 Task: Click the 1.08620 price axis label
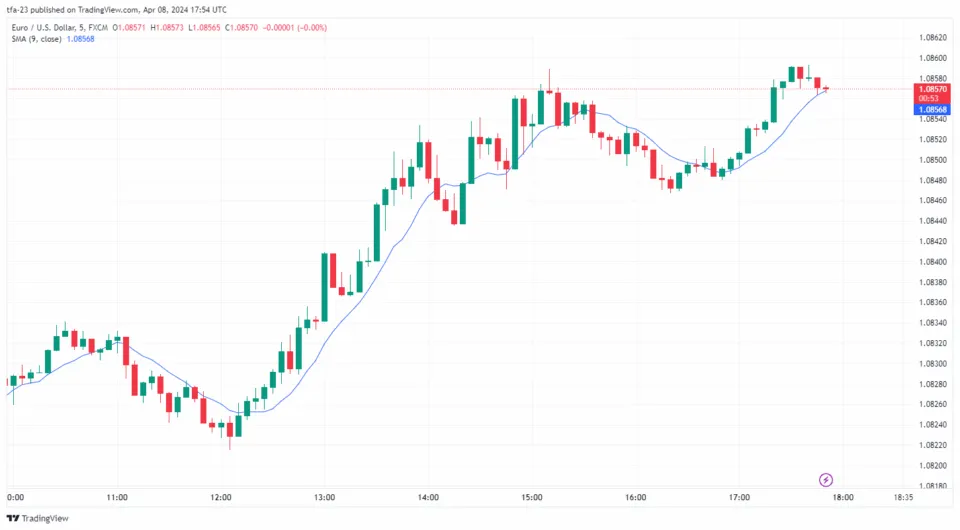tap(932, 37)
